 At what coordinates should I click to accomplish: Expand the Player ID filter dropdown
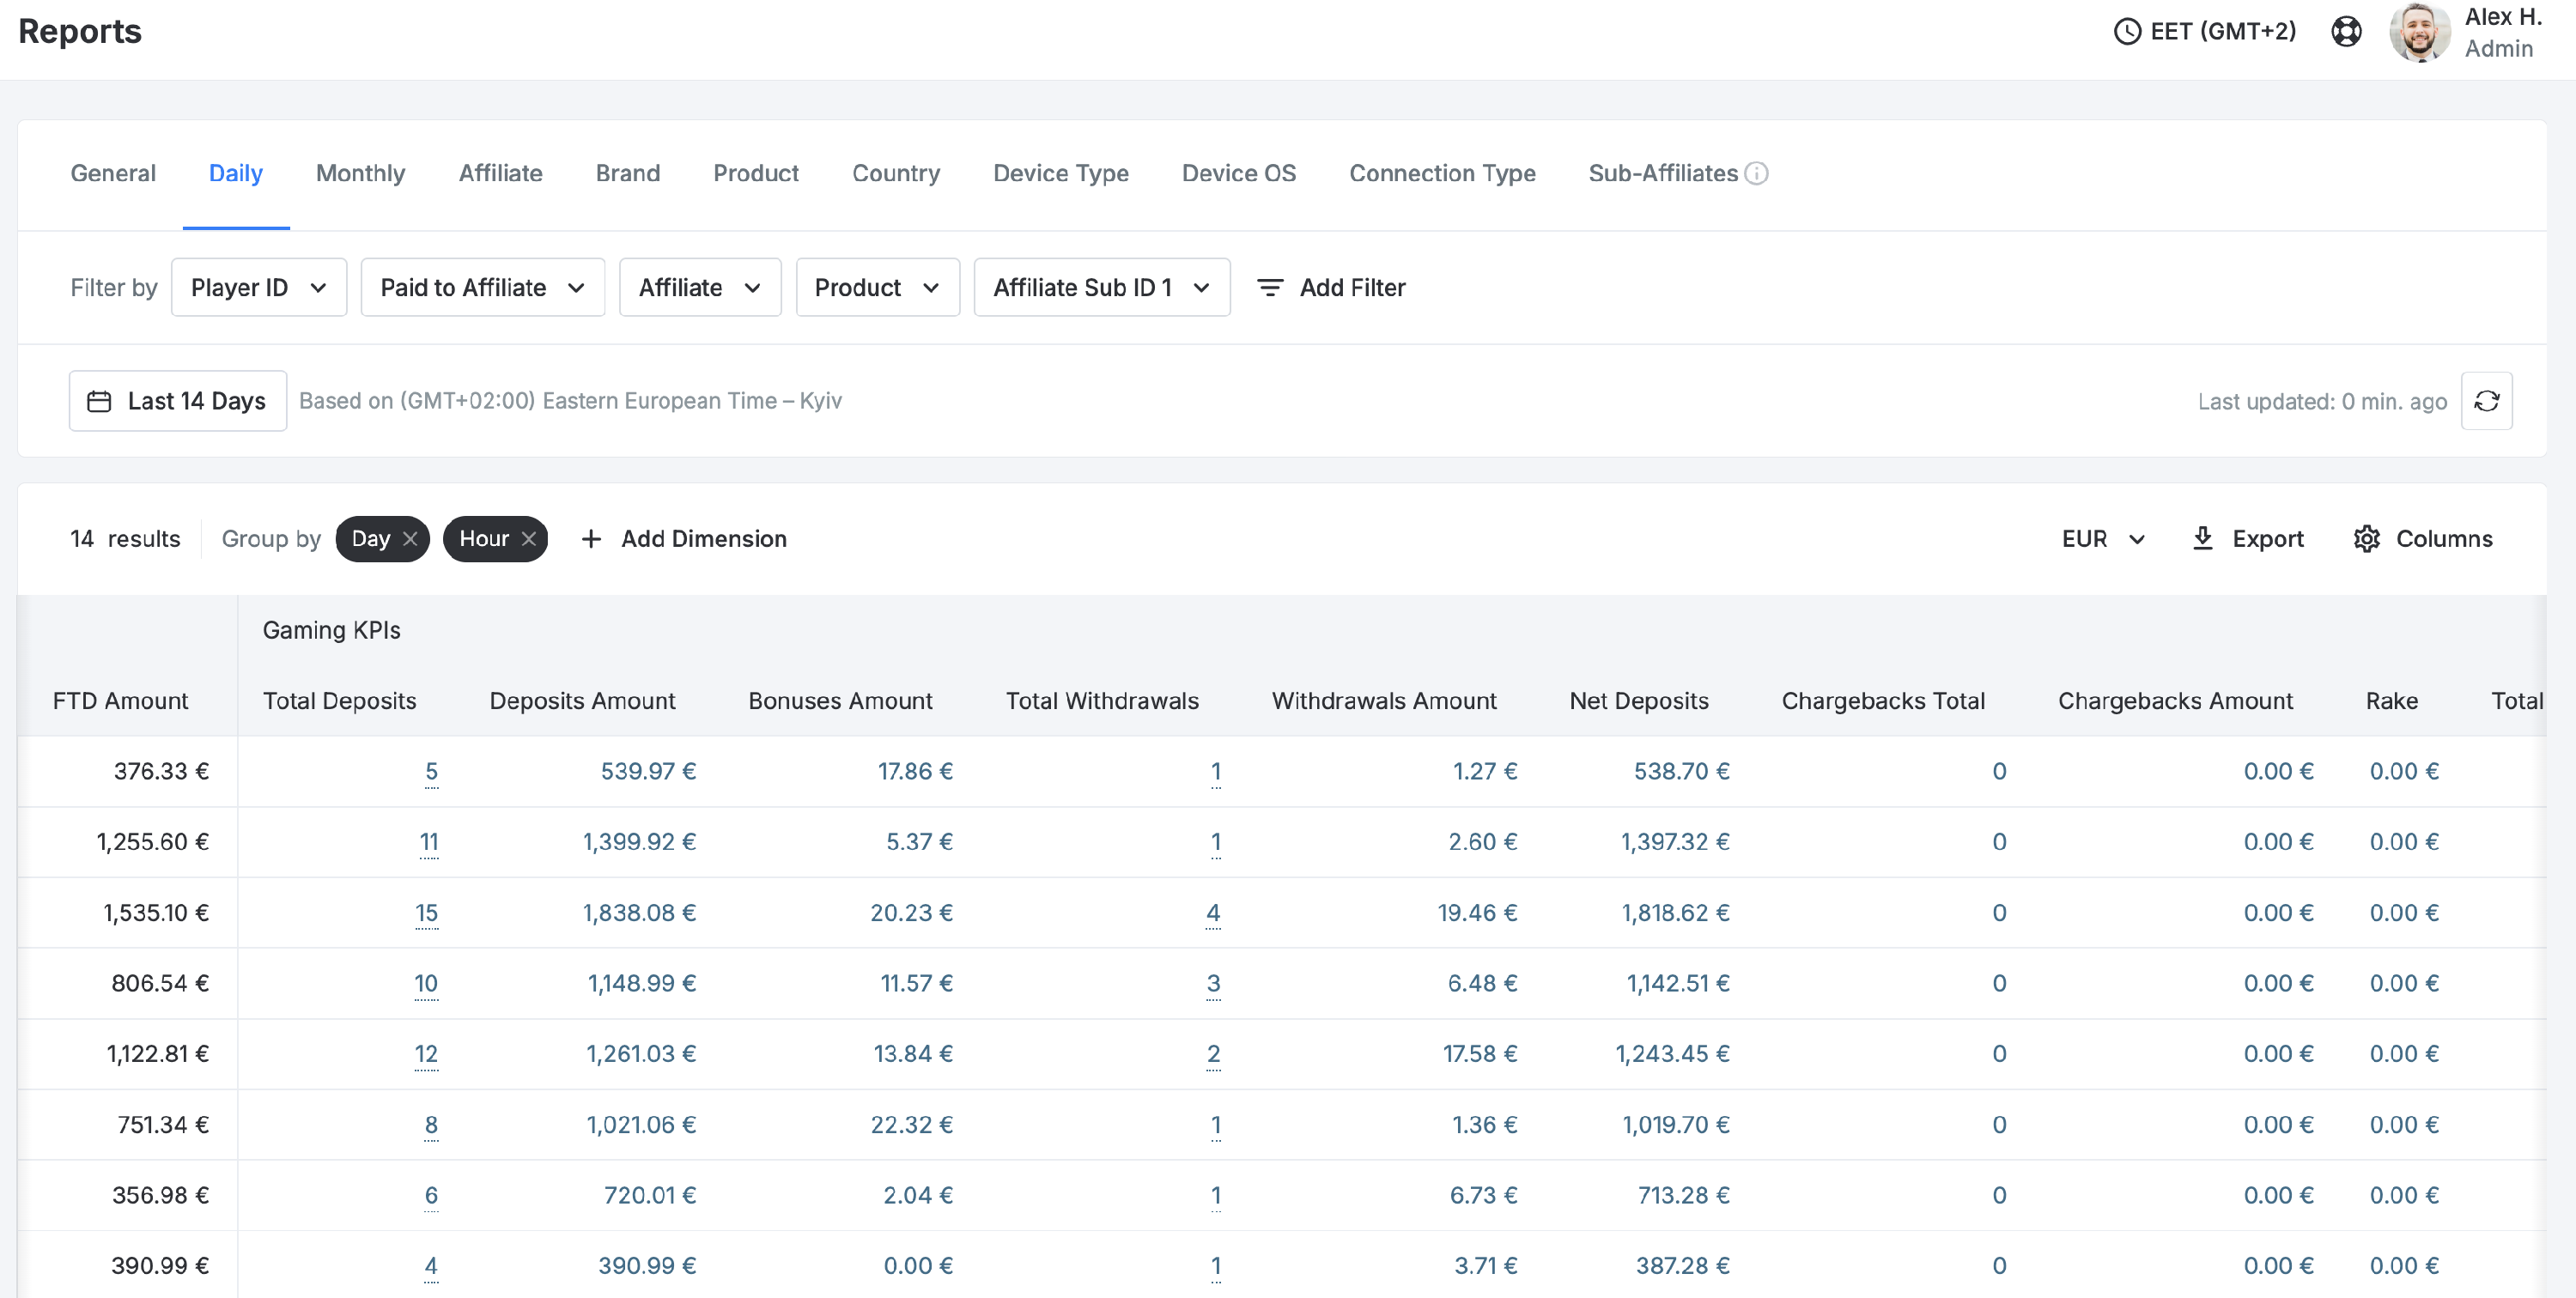pyautogui.click(x=259, y=288)
